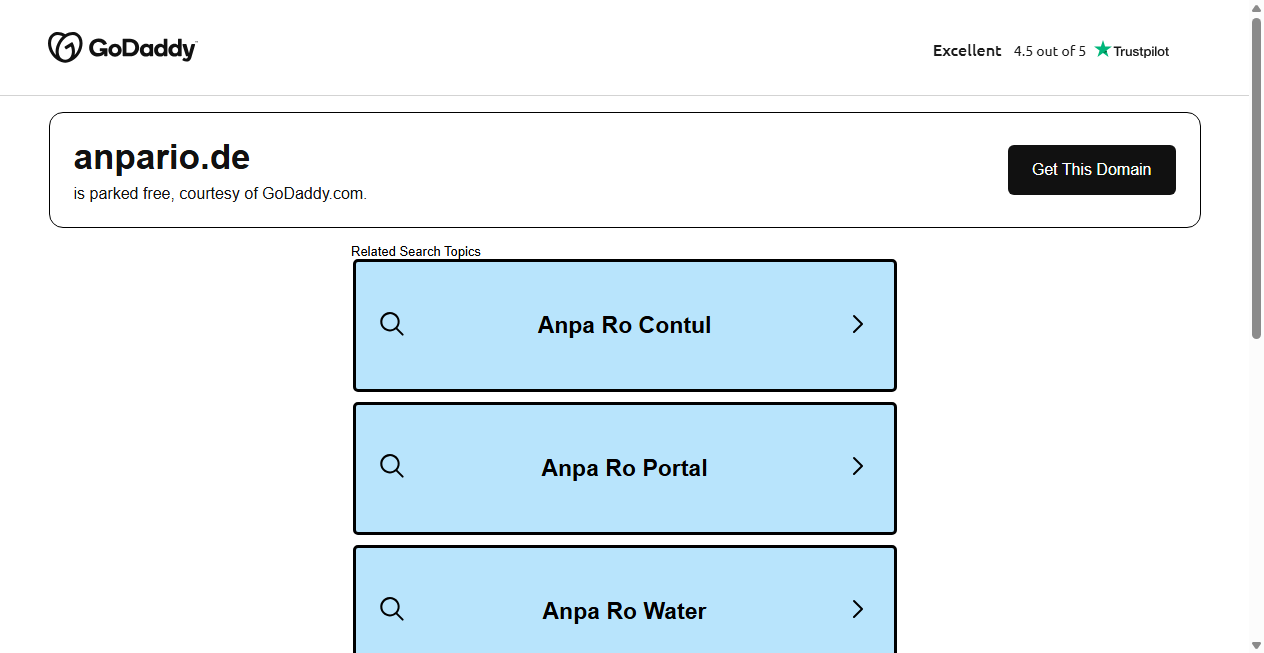This screenshot has width=1264, height=653.
Task: Click the scrollbar up arrow
Action: click(x=1257, y=8)
